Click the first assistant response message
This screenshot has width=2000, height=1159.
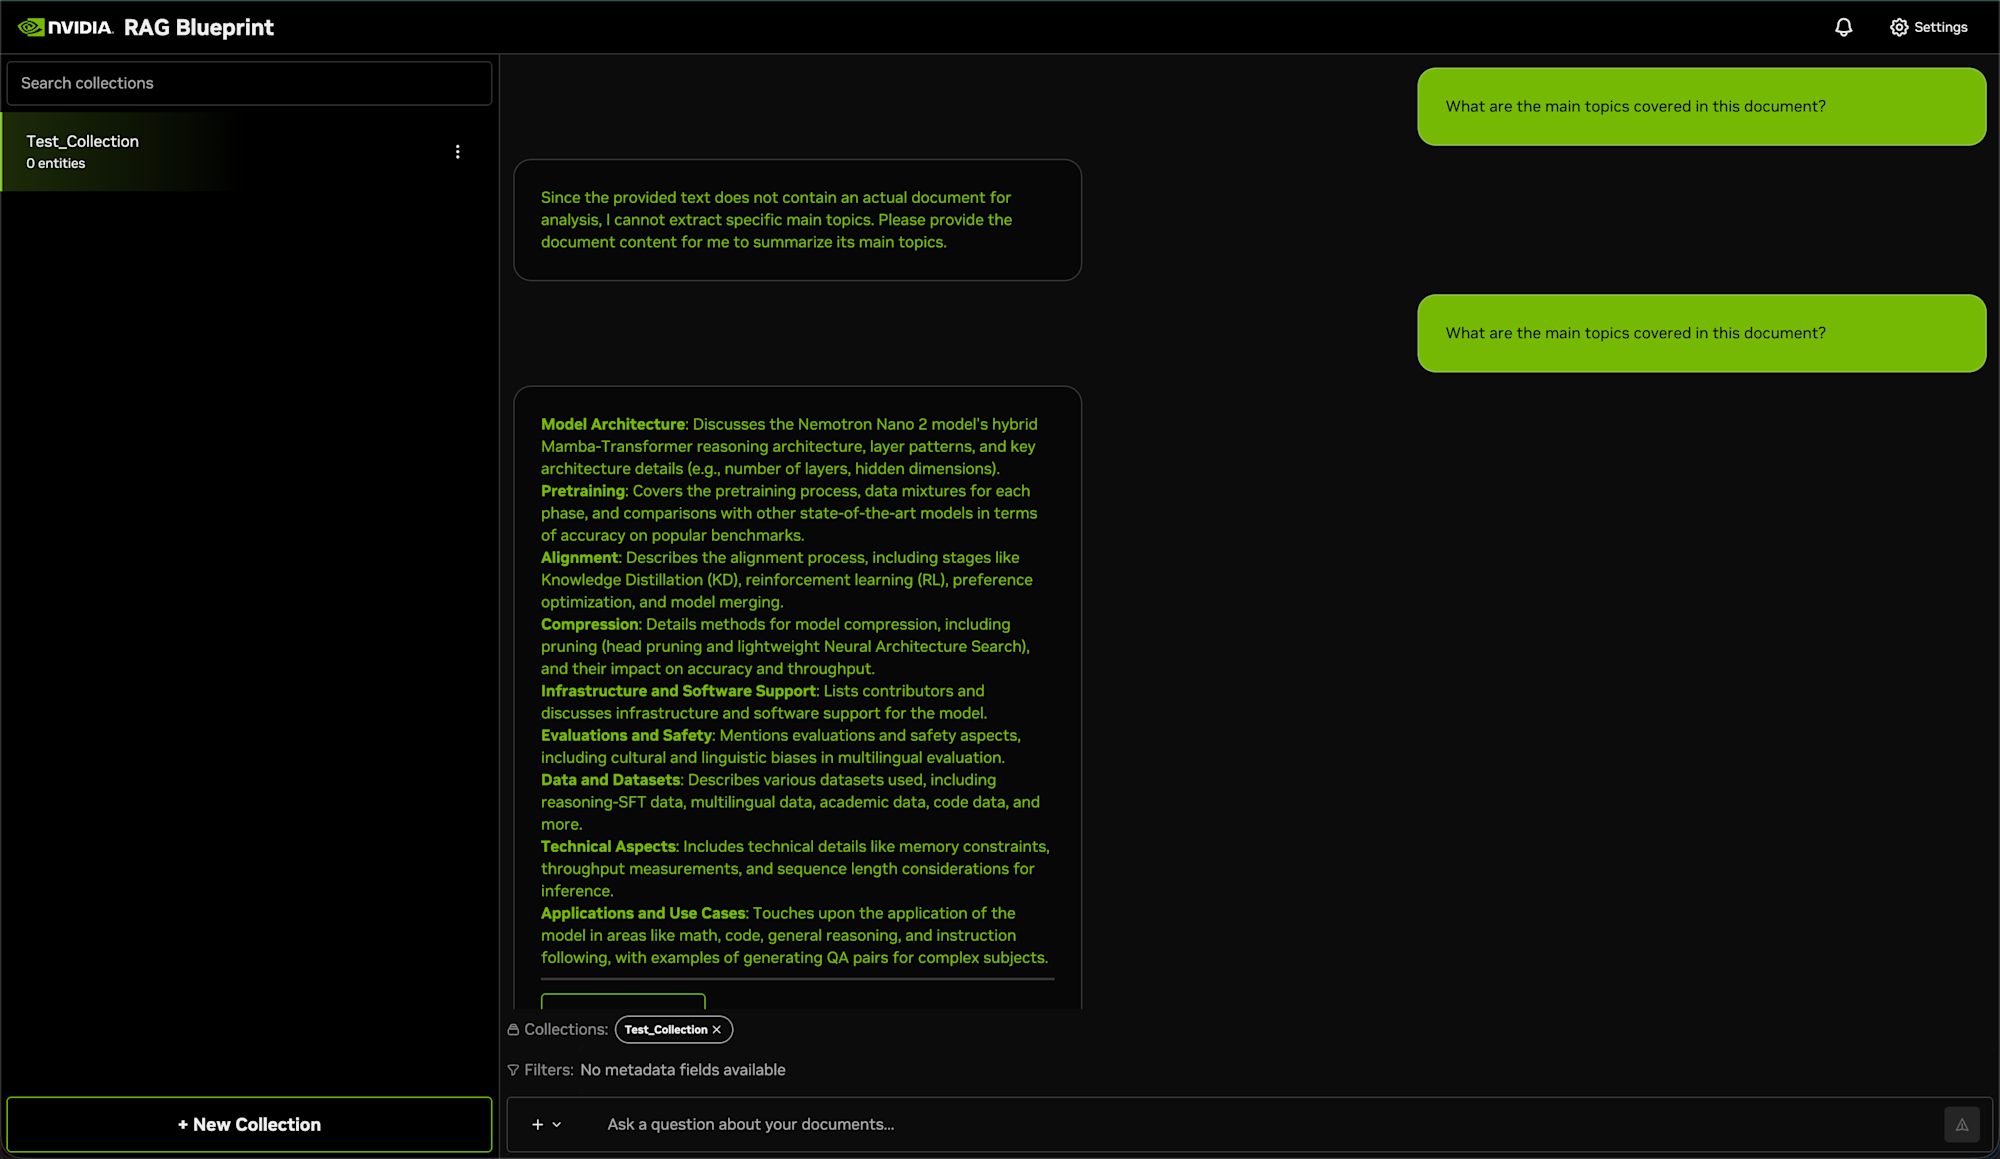[x=797, y=219]
